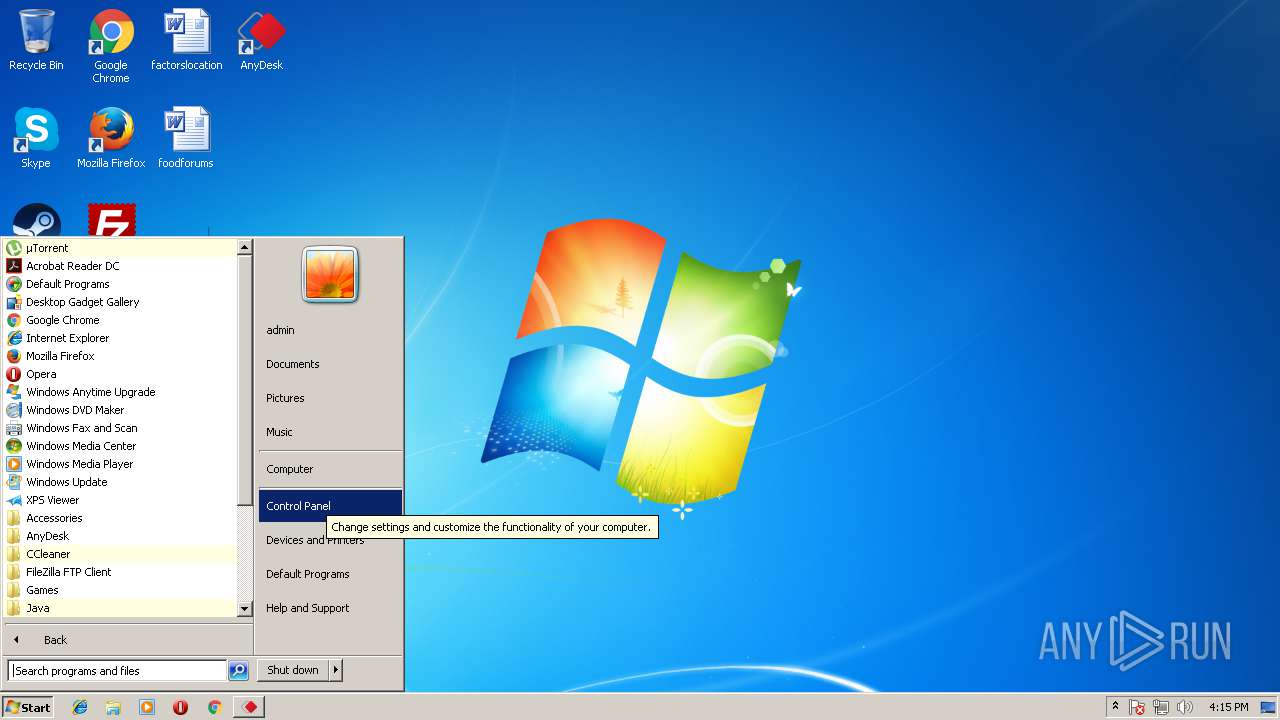This screenshot has height=720, width=1280.
Task: Launch Google Chrome from the programs list
Action: 120,320
